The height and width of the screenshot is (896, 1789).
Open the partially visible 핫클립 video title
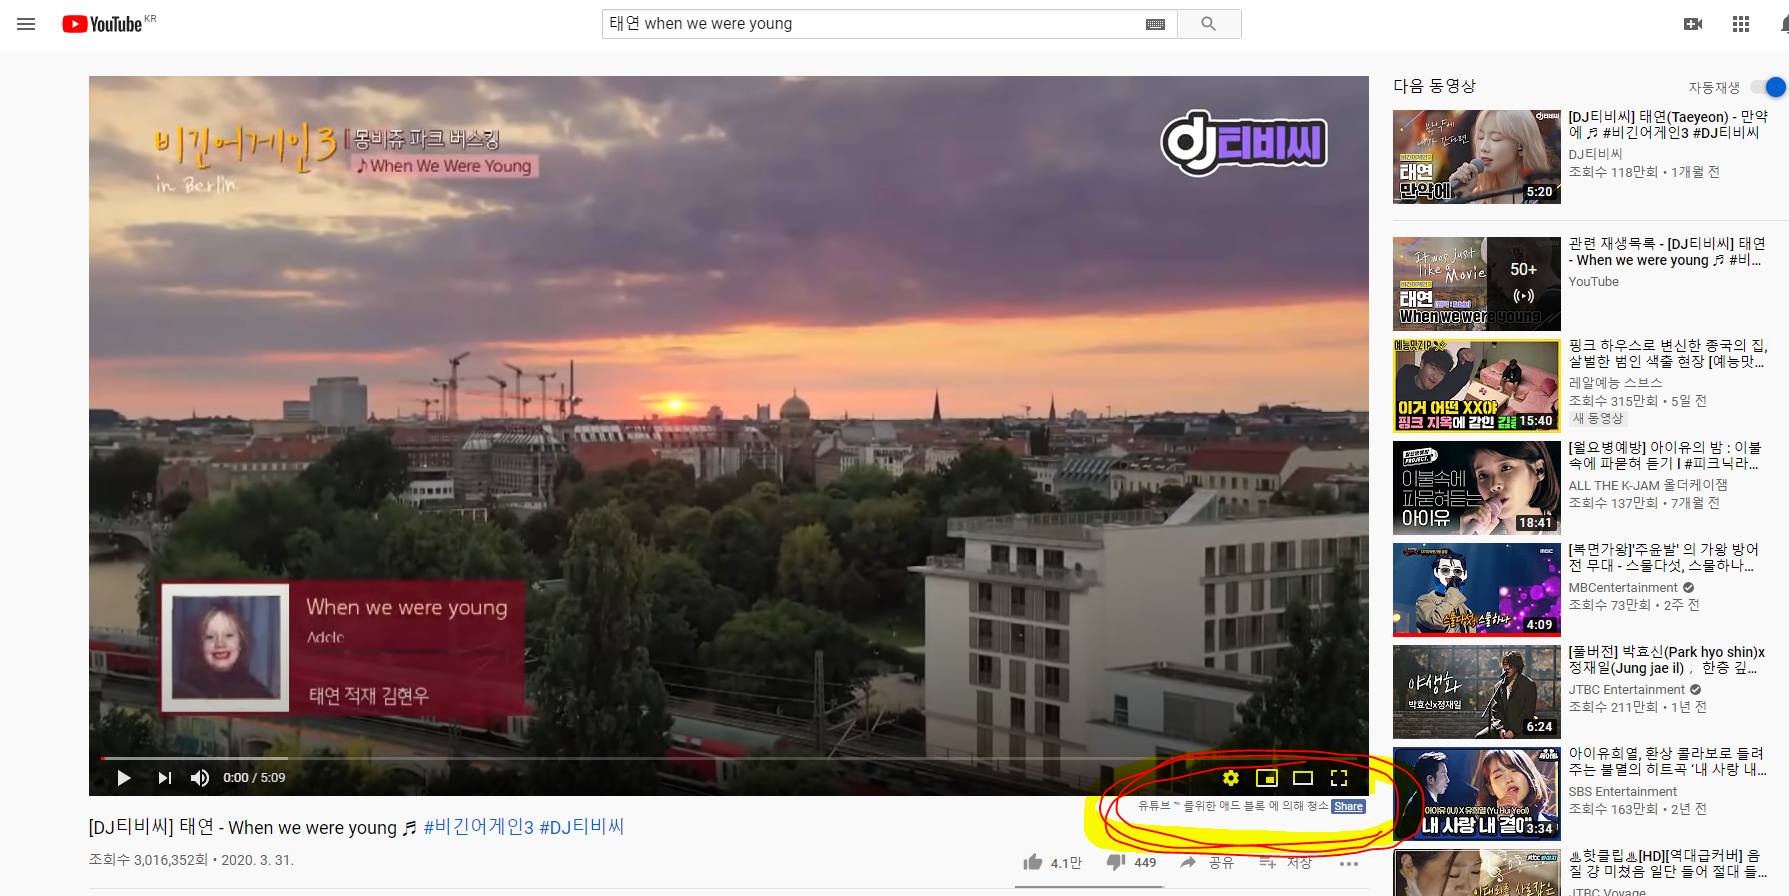[x=1668, y=864]
